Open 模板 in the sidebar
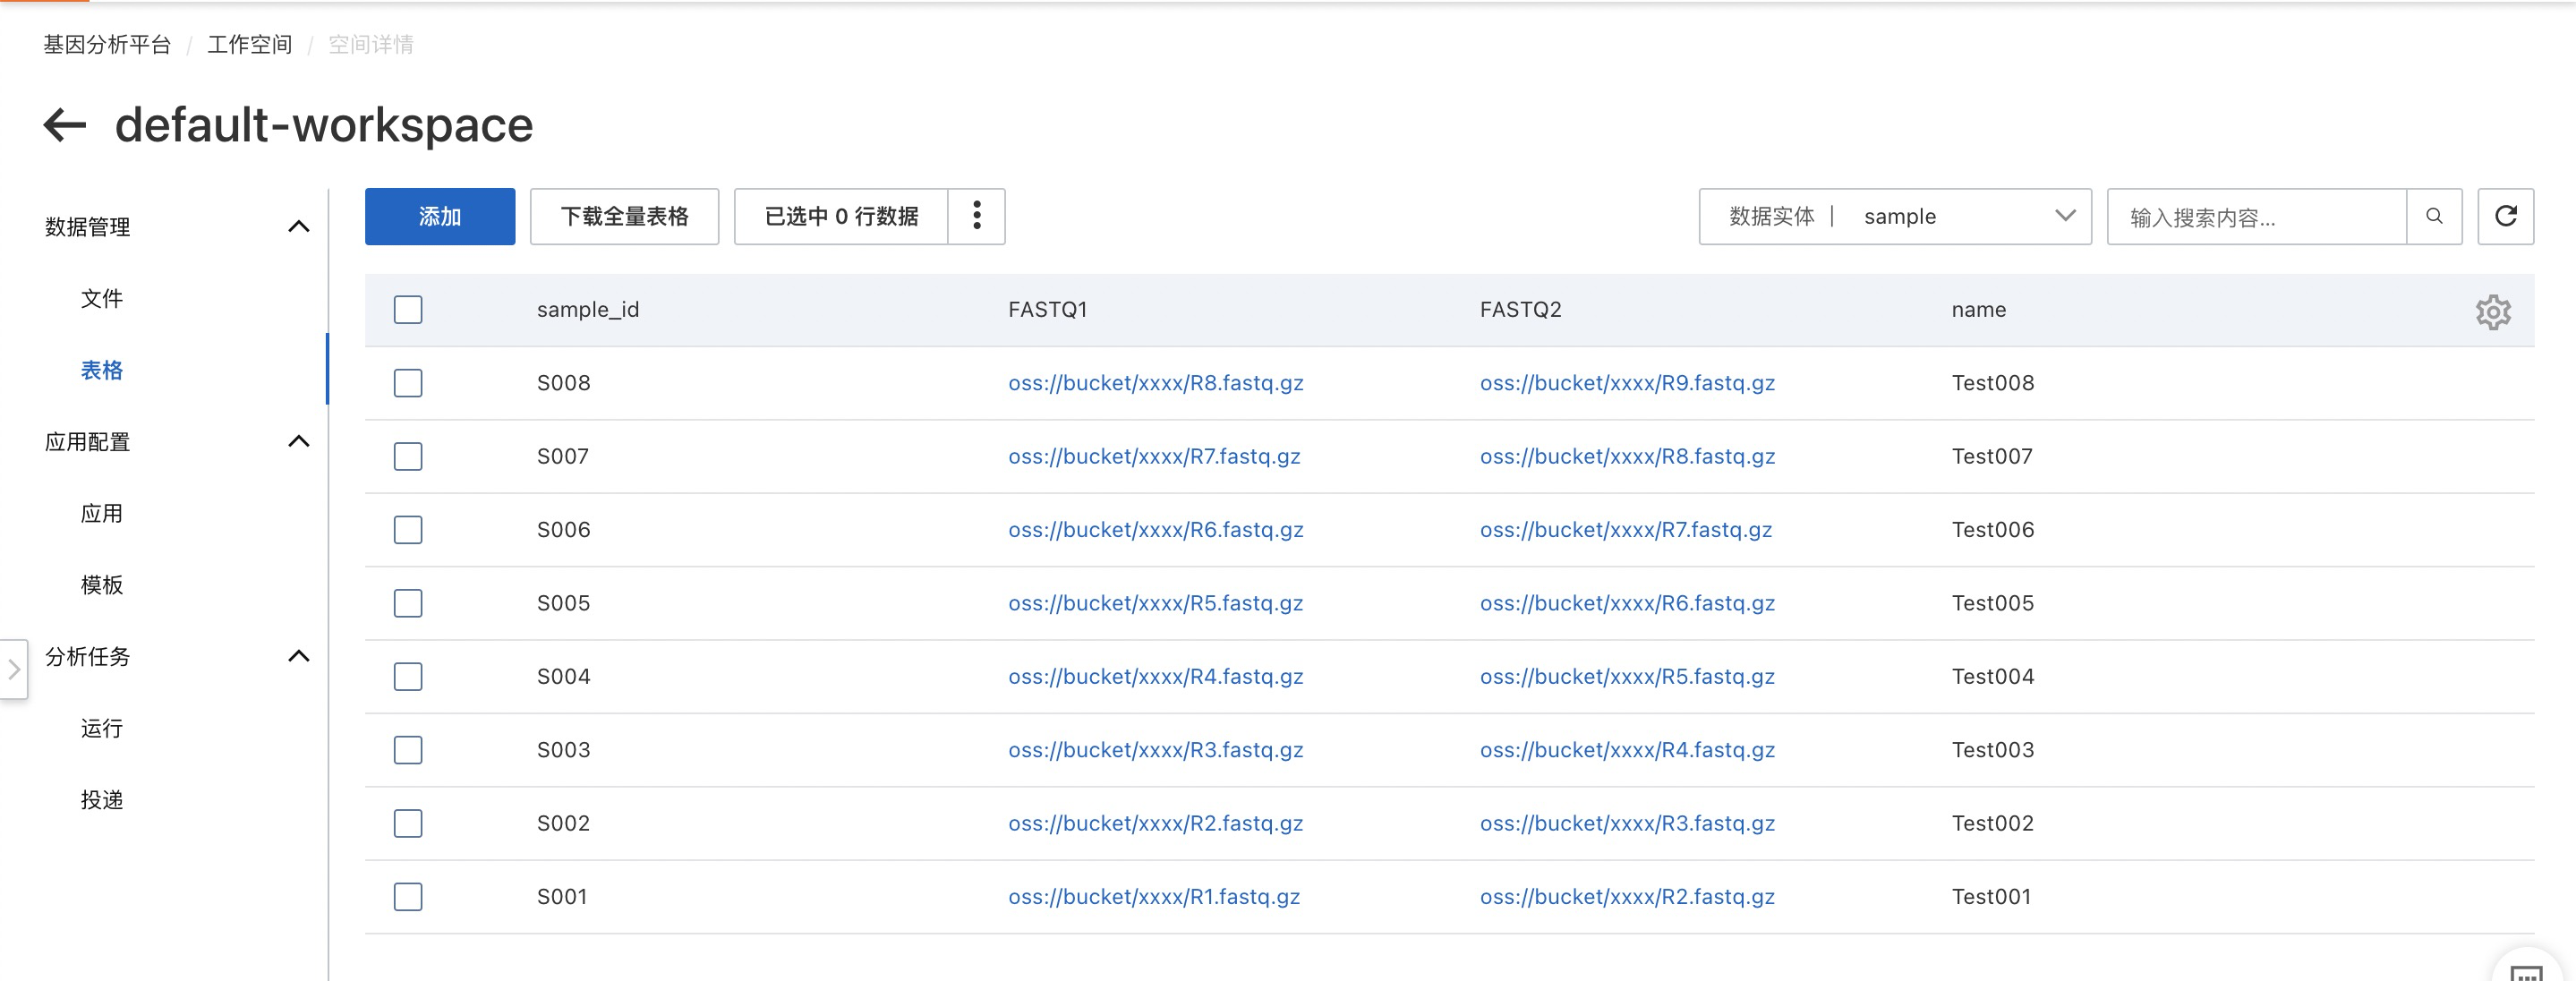Screen dimensions: 2576x981 [102, 585]
